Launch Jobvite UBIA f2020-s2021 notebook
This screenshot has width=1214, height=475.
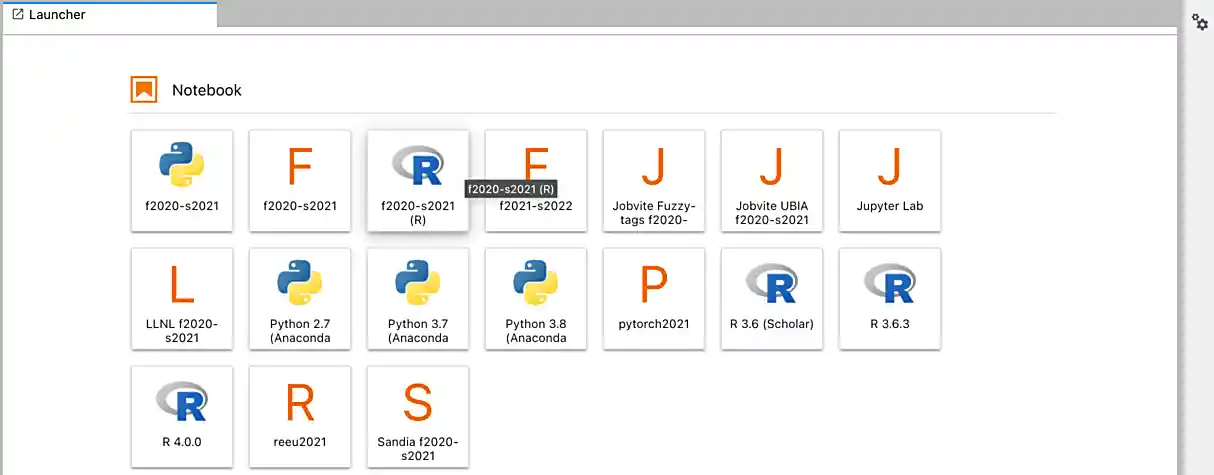(x=772, y=180)
